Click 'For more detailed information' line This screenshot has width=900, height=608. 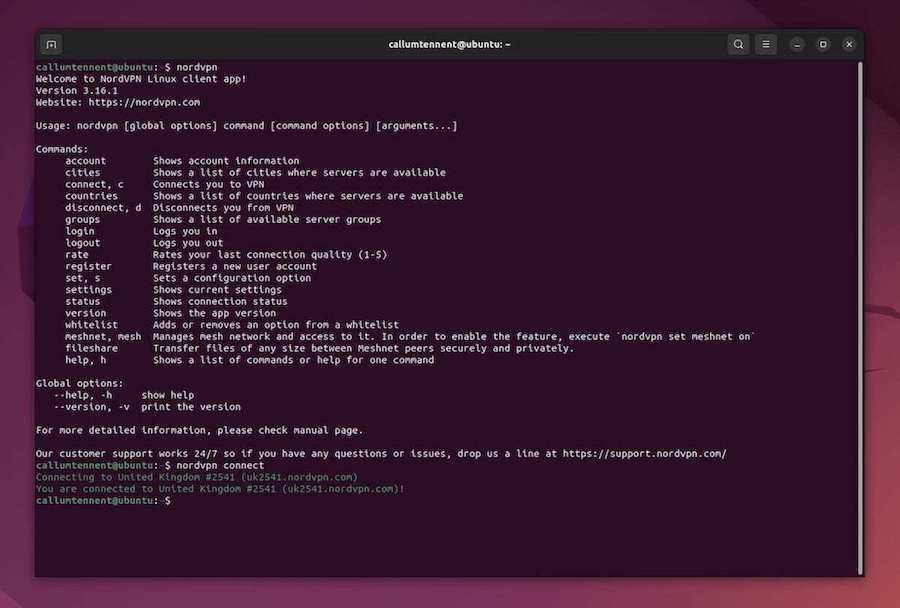coord(199,430)
